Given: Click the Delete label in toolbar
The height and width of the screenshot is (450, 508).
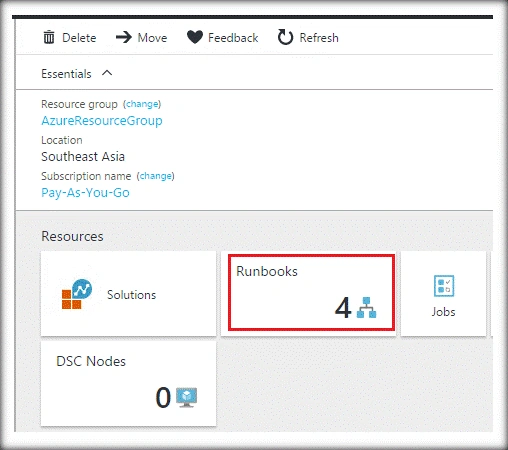Looking at the screenshot, I should (79, 38).
